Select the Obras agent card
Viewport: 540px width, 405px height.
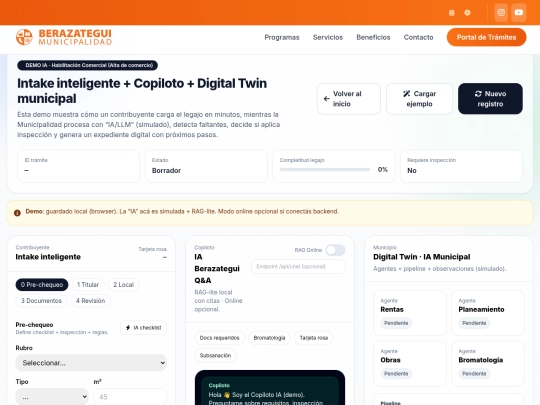[409, 364]
